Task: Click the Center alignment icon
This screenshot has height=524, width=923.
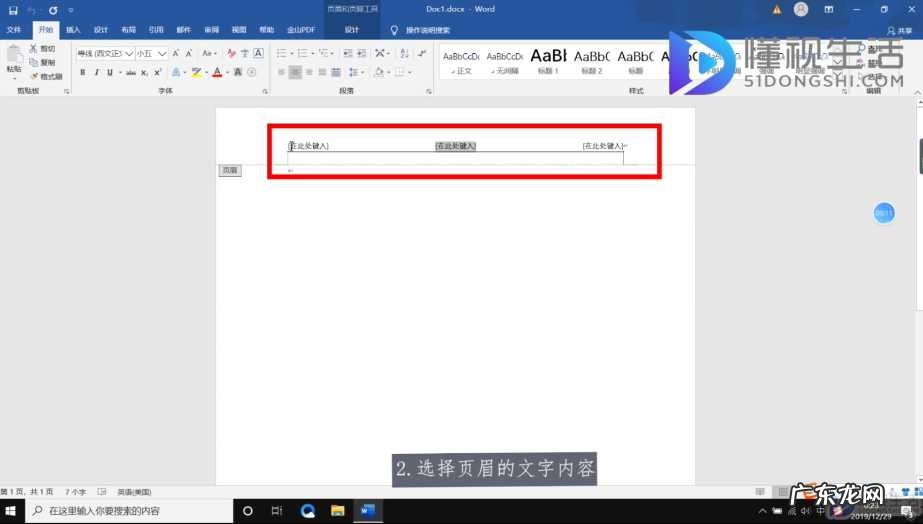Action: click(x=295, y=72)
